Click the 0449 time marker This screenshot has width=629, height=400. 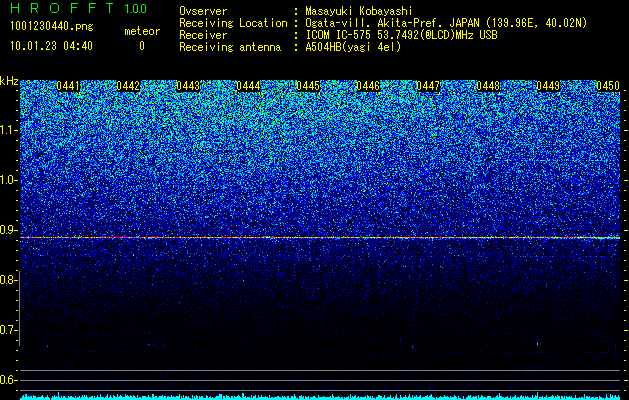point(548,86)
